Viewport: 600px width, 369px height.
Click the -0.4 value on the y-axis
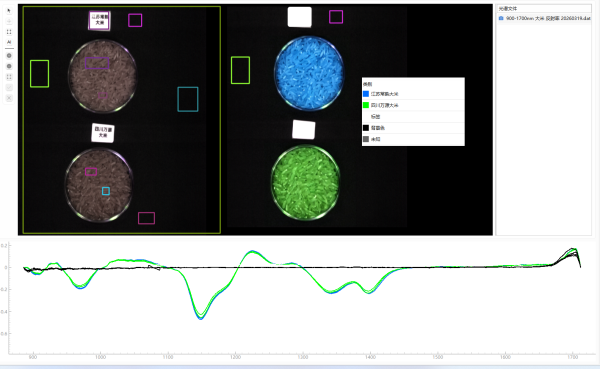pos(3,312)
